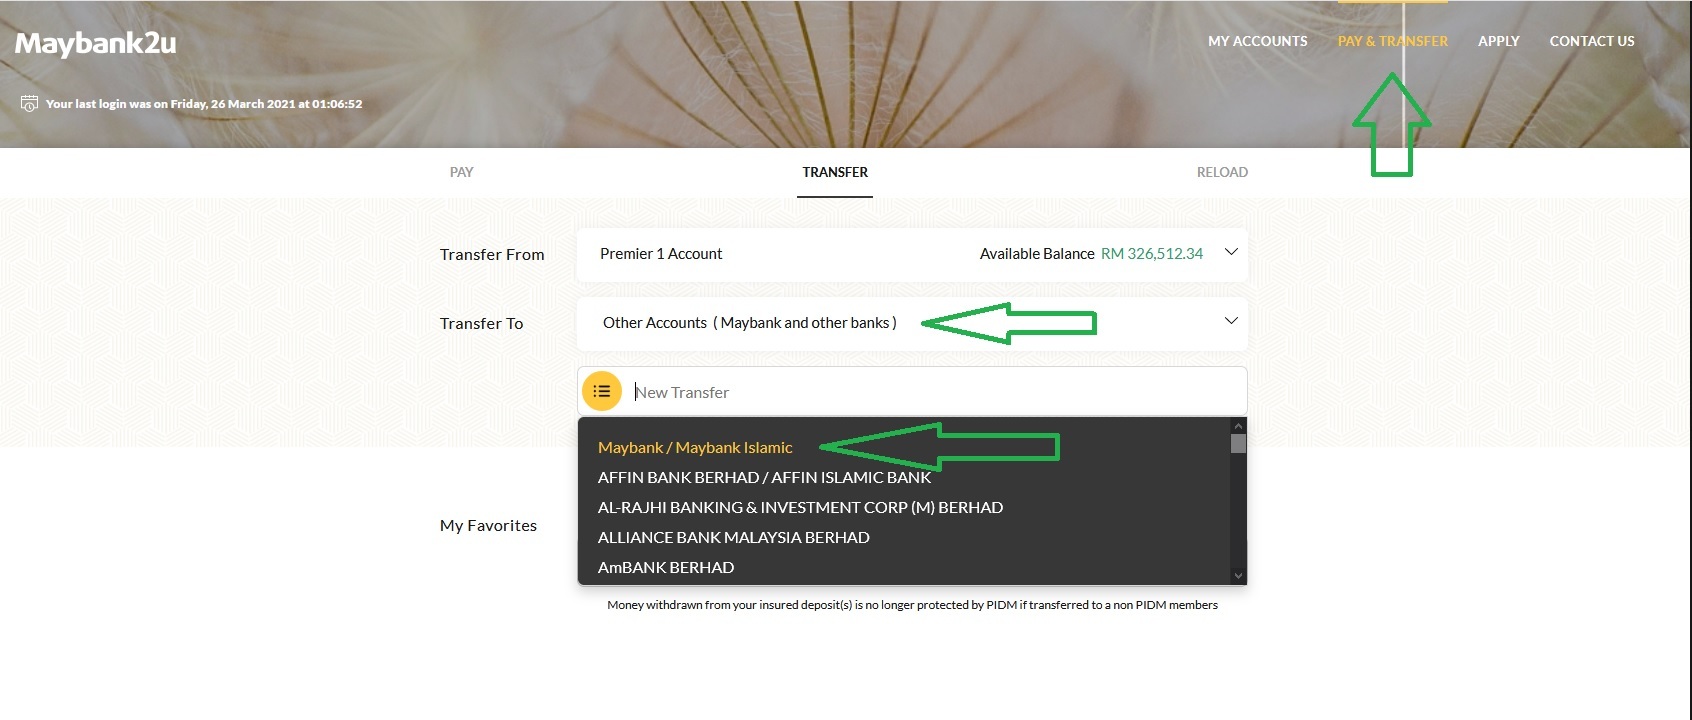This screenshot has width=1692, height=720.
Task: Click the Transfer From label
Action: [x=492, y=255]
